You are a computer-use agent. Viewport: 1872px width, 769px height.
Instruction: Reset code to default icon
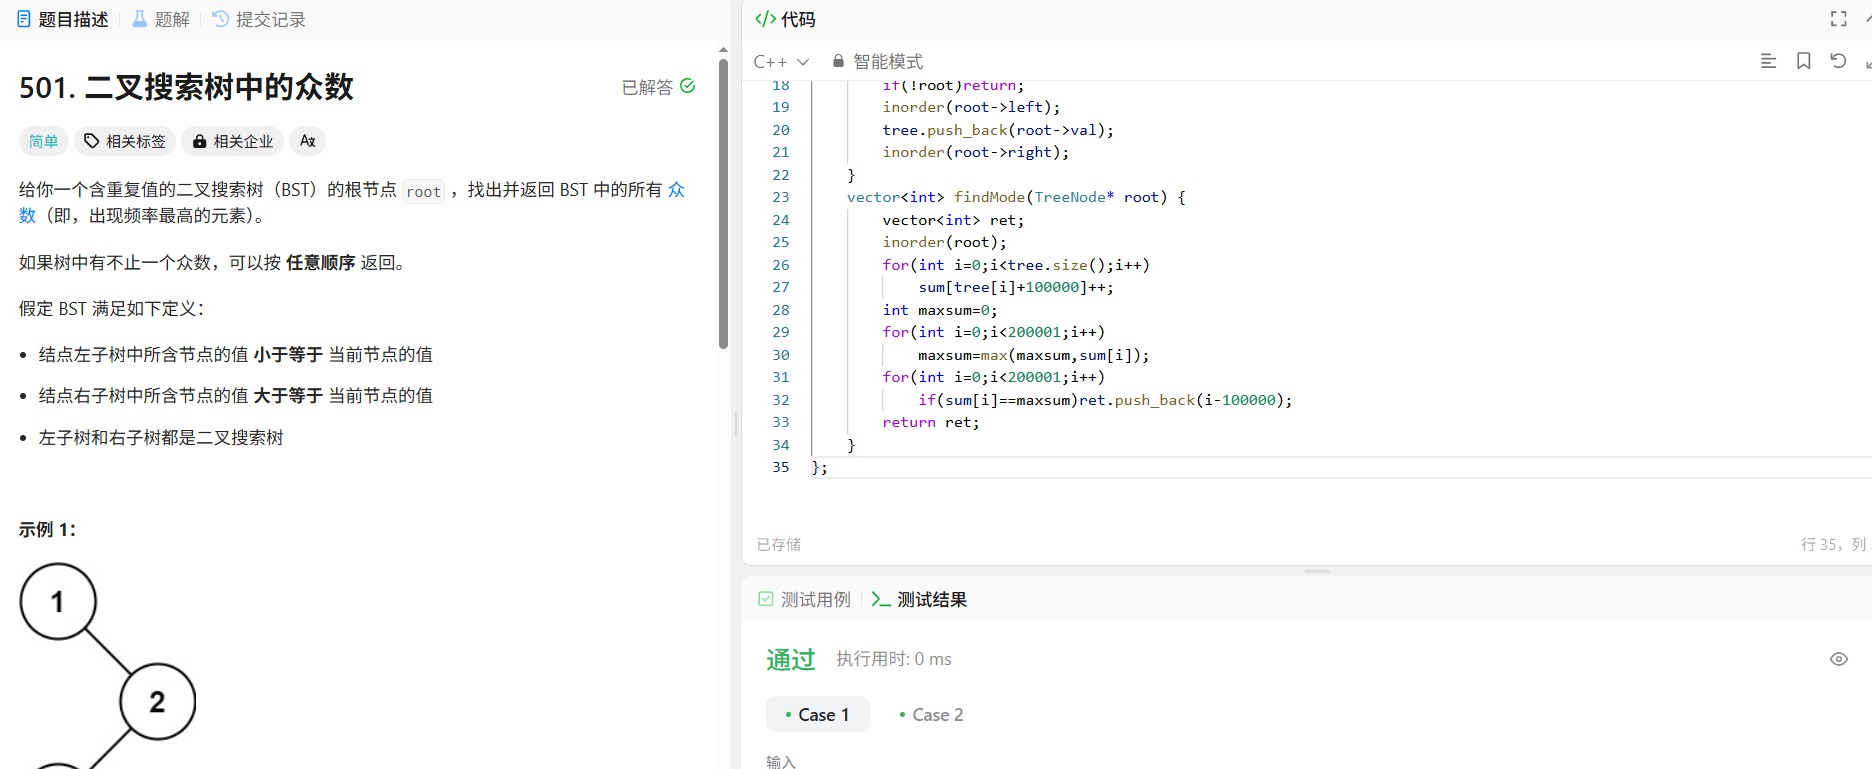[x=1838, y=61]
